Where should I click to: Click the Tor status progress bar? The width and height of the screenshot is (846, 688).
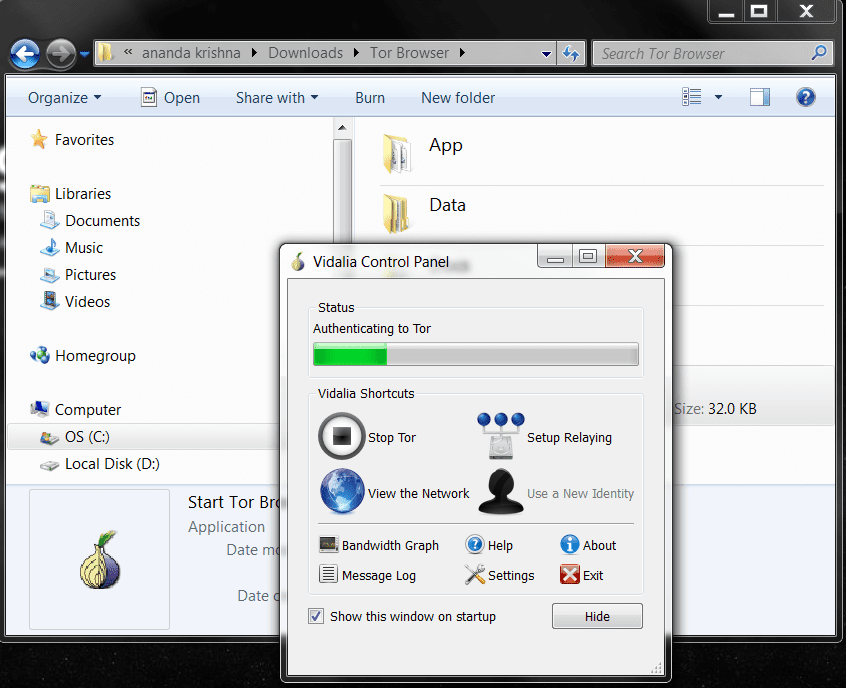[475, 355]
